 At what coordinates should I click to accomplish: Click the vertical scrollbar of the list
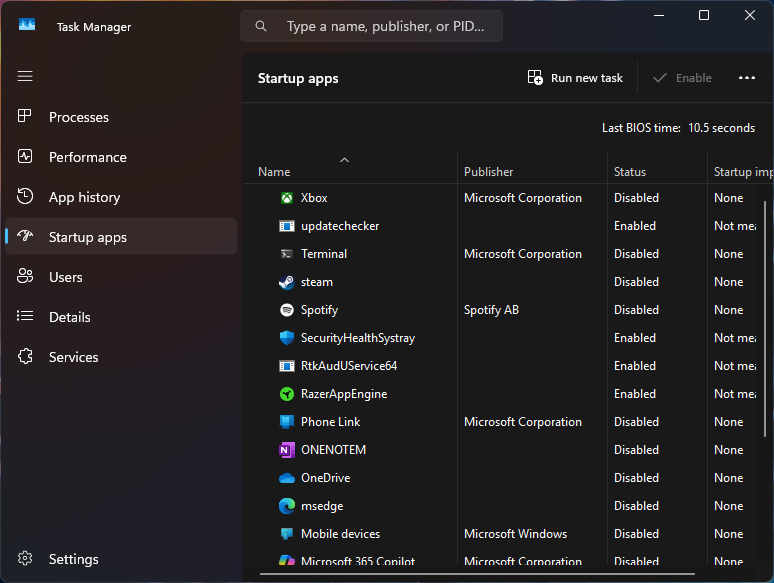765,319
